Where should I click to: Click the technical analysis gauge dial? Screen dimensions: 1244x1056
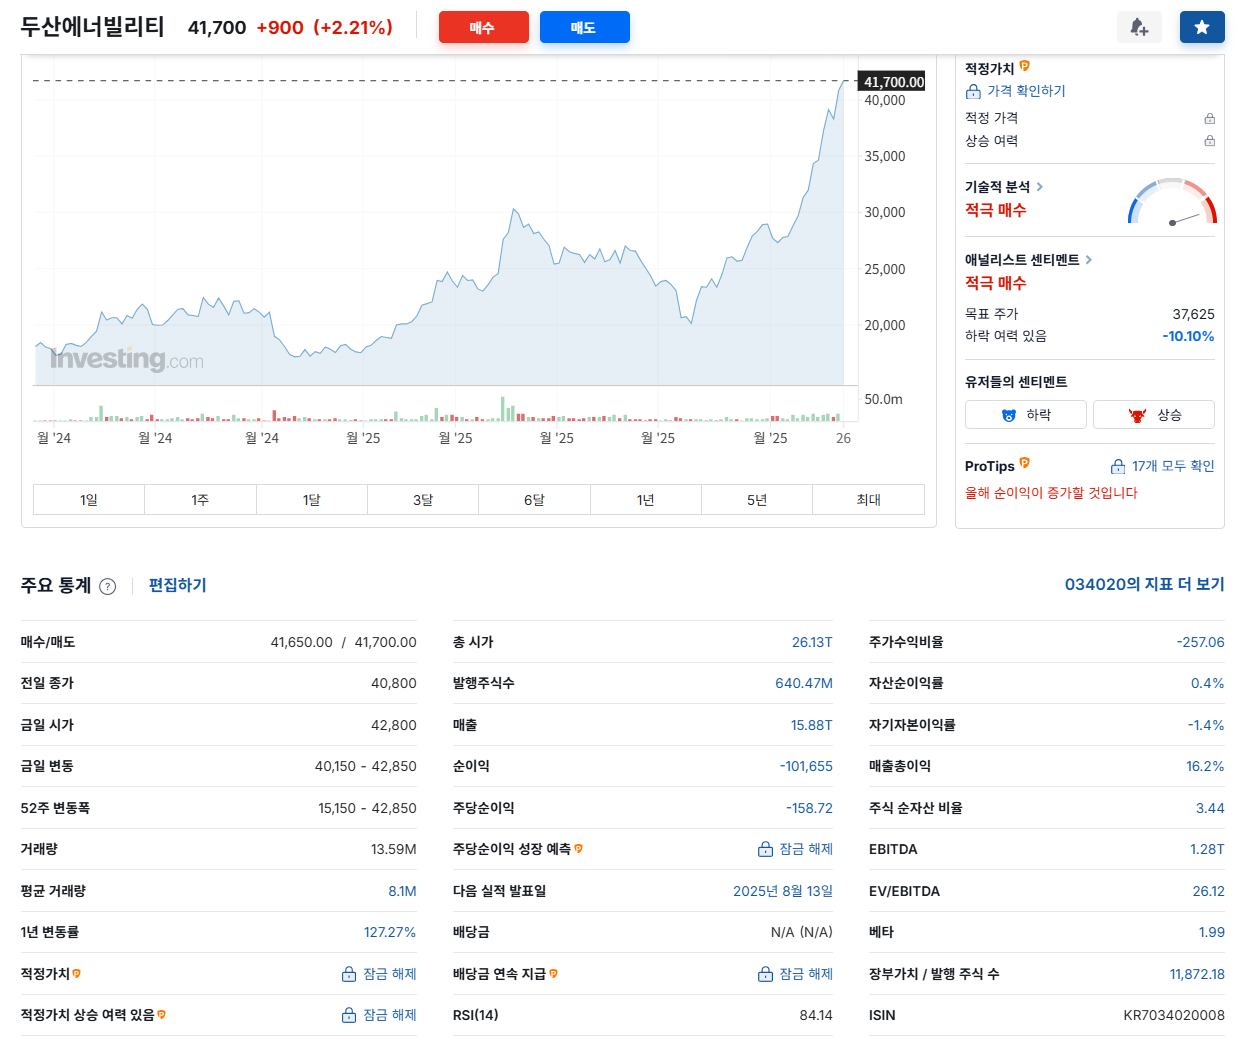pyautogui.click(x=1172, y=202)
